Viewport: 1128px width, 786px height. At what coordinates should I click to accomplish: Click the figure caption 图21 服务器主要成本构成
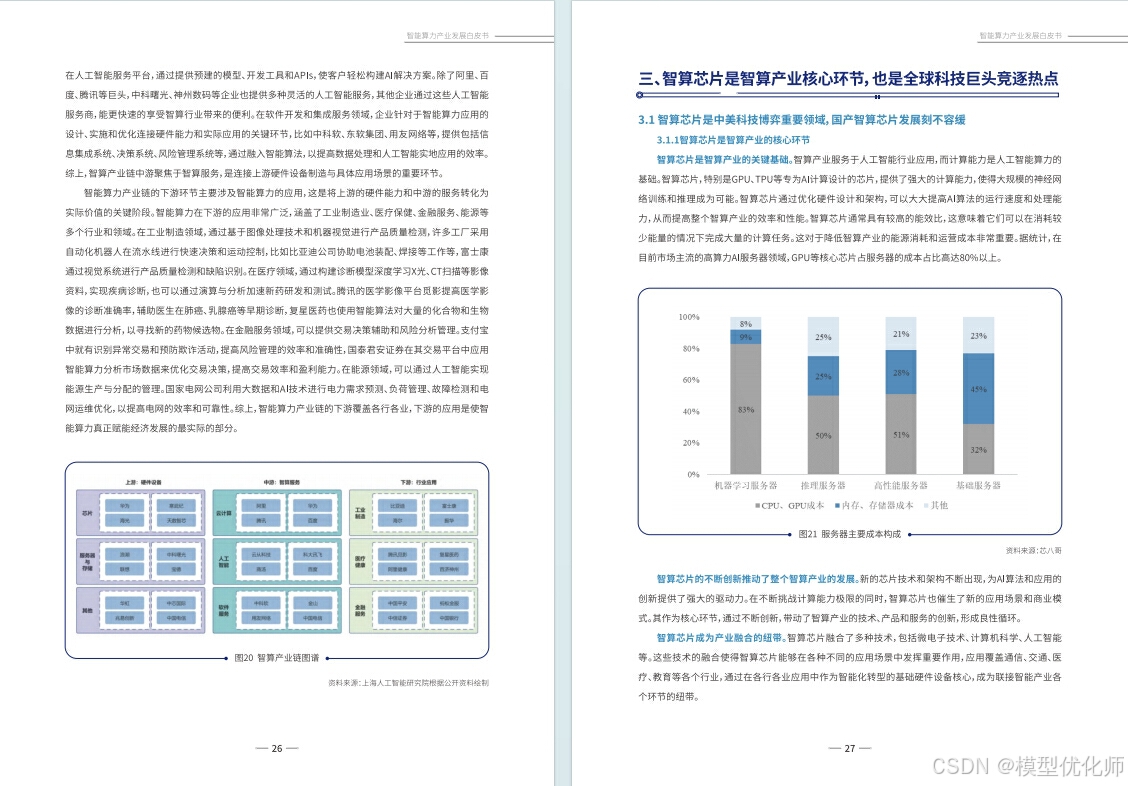850,534
